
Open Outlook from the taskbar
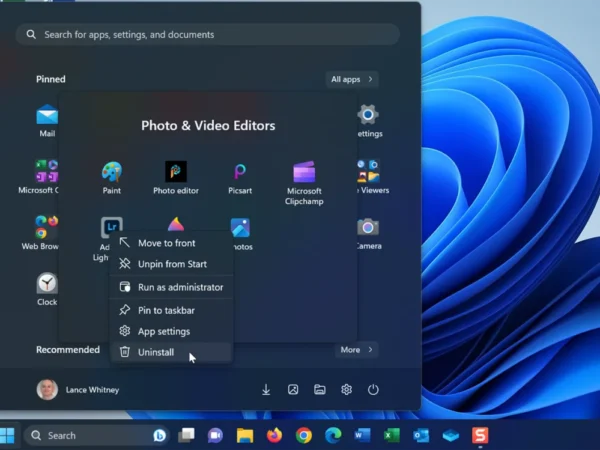421,435
